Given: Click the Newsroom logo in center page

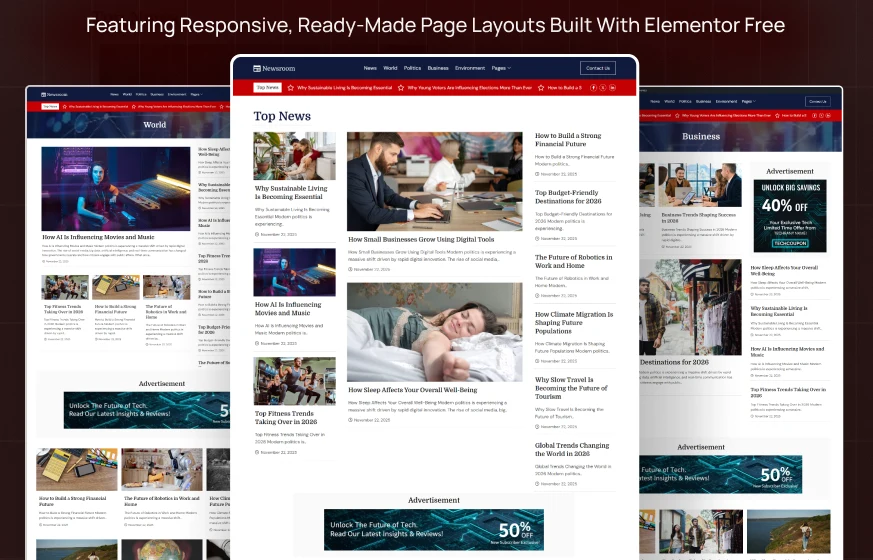Looking at the screenshot, I should tap(274, 68).
